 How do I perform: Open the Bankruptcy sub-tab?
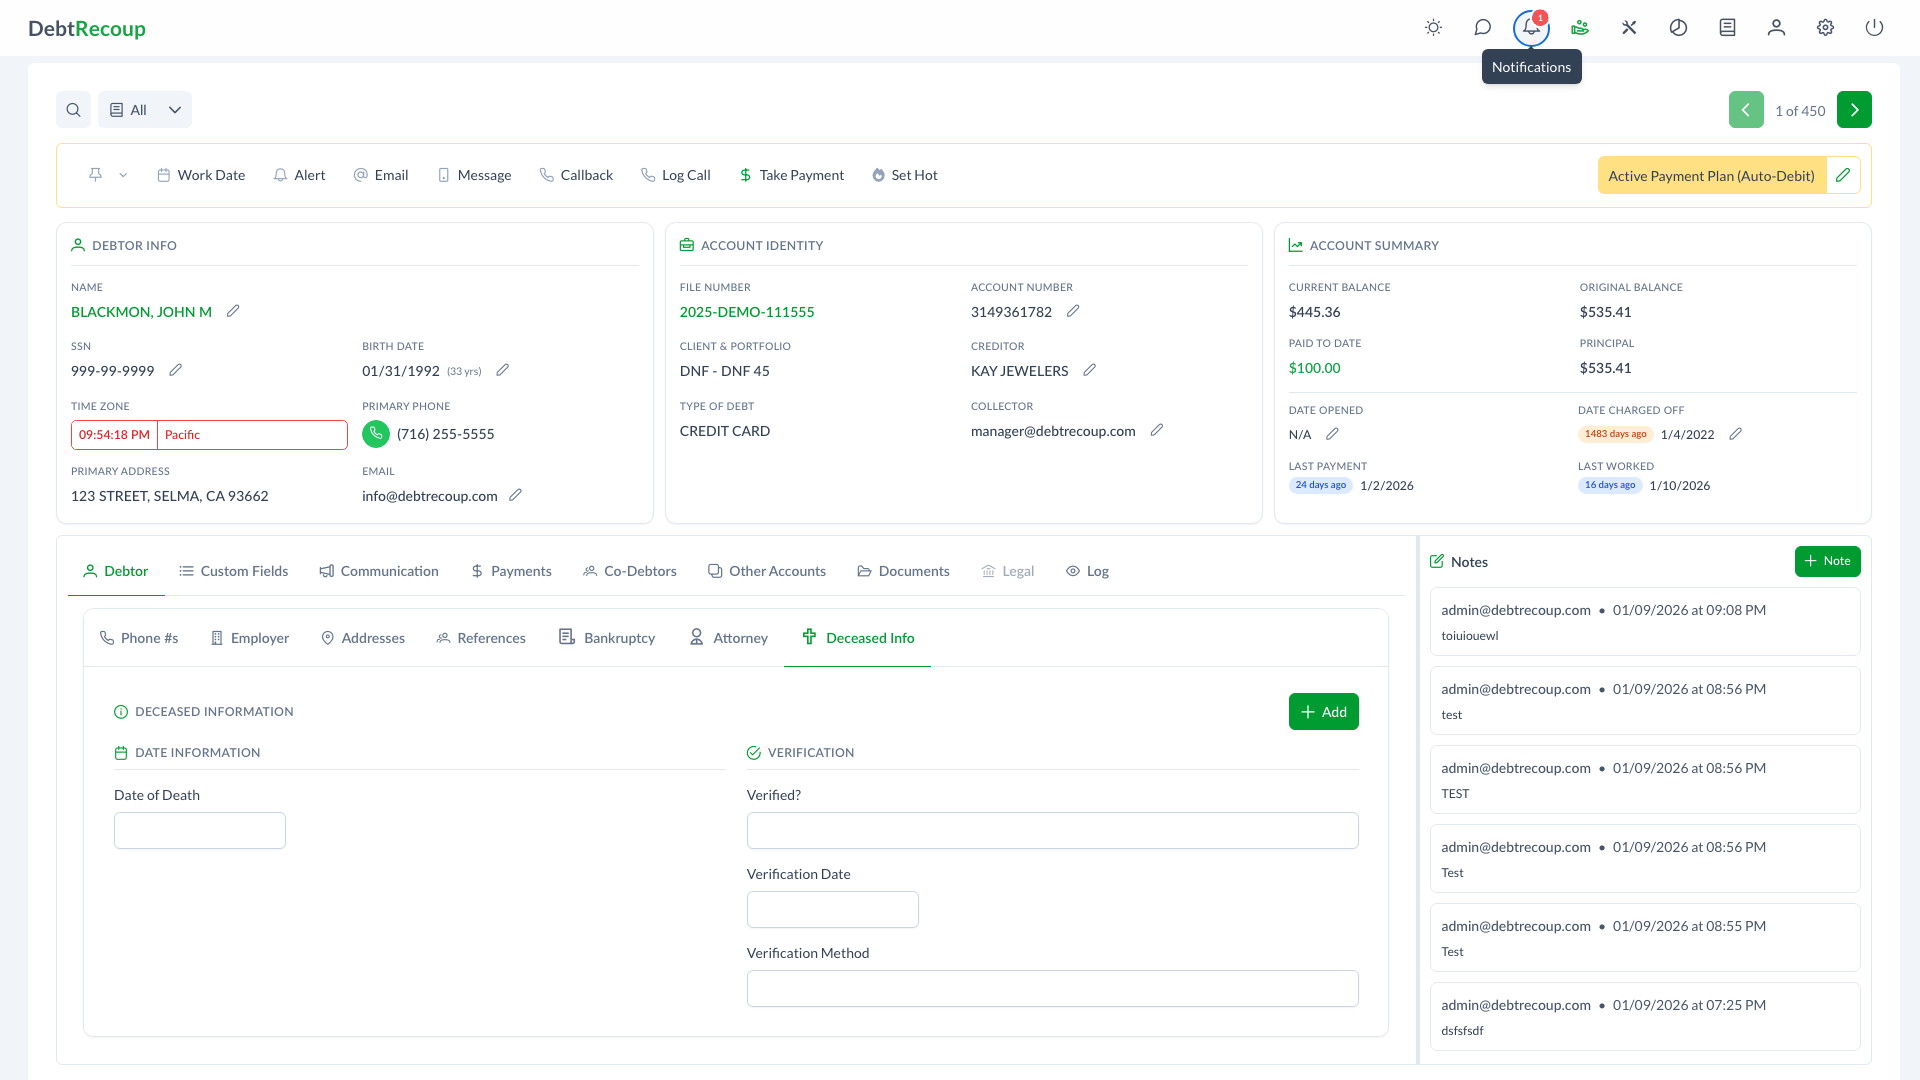pos(607,638)
